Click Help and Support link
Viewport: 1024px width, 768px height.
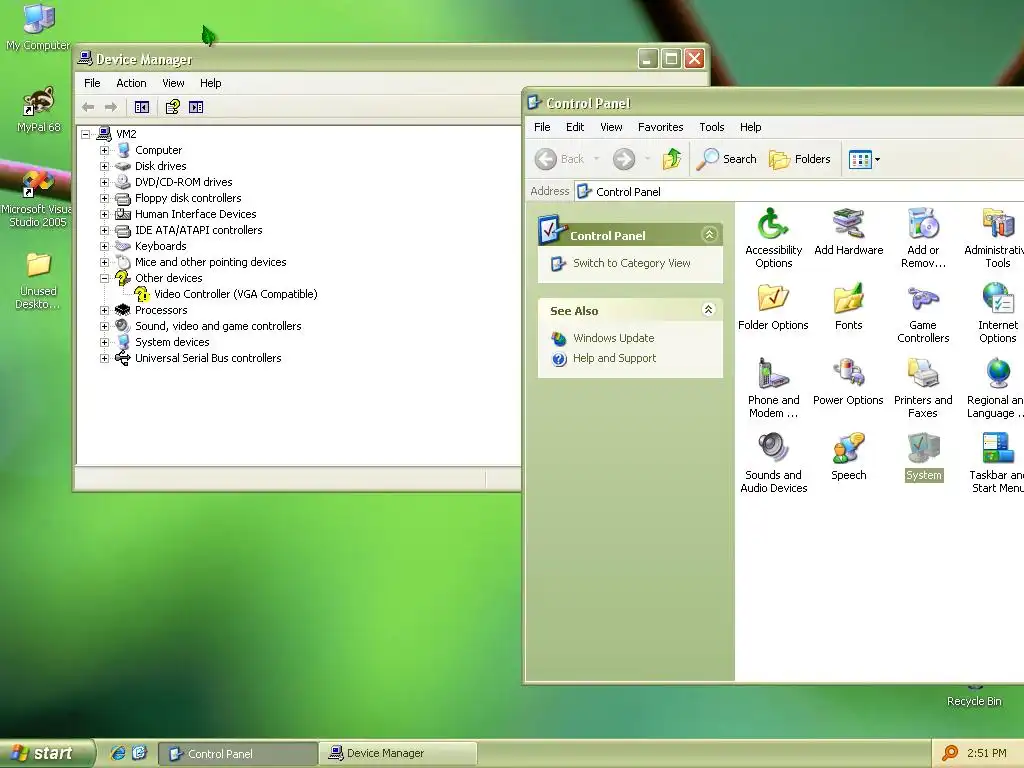coord(614,359)
